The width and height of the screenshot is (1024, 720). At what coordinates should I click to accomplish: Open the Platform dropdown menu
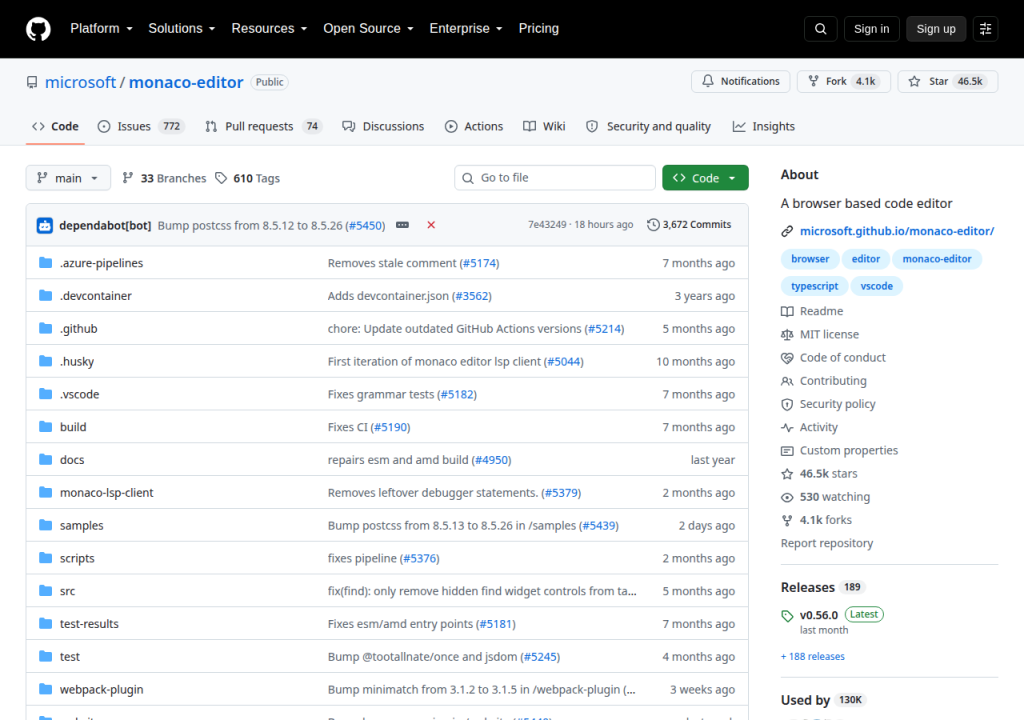[x=101, y=29]
